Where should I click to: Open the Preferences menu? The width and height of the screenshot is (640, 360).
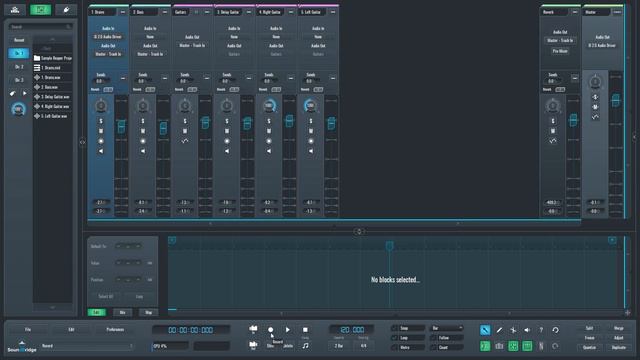115,329
